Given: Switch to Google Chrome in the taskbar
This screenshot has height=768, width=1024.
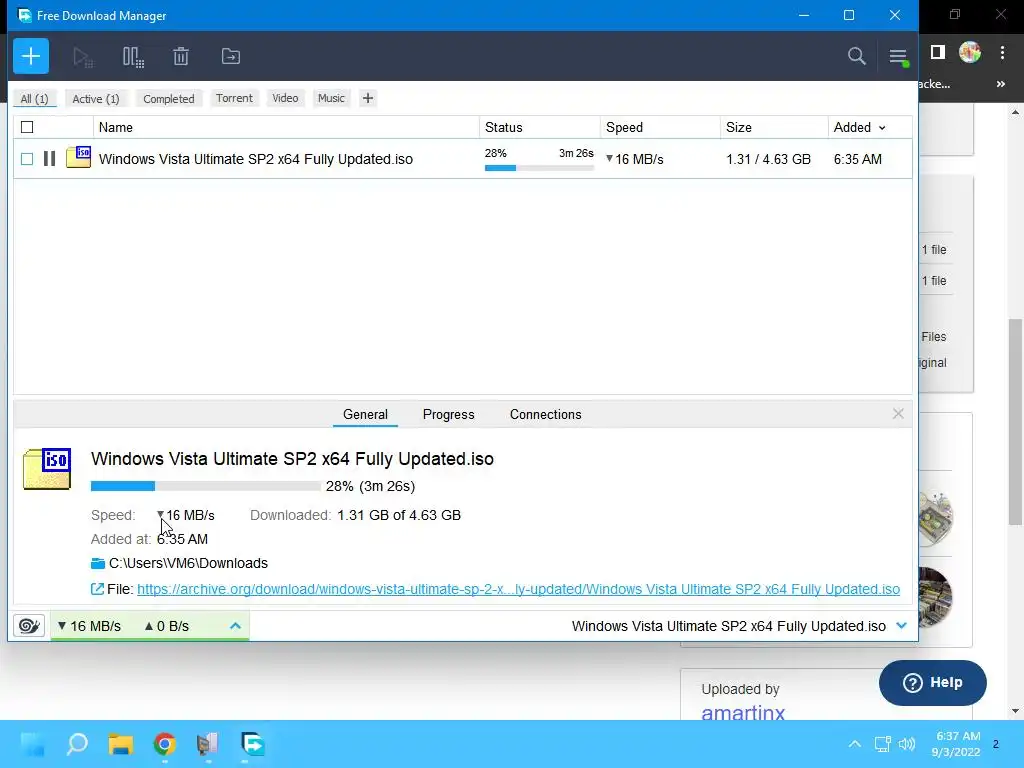Looking at the screenshot, I should 165,744.
